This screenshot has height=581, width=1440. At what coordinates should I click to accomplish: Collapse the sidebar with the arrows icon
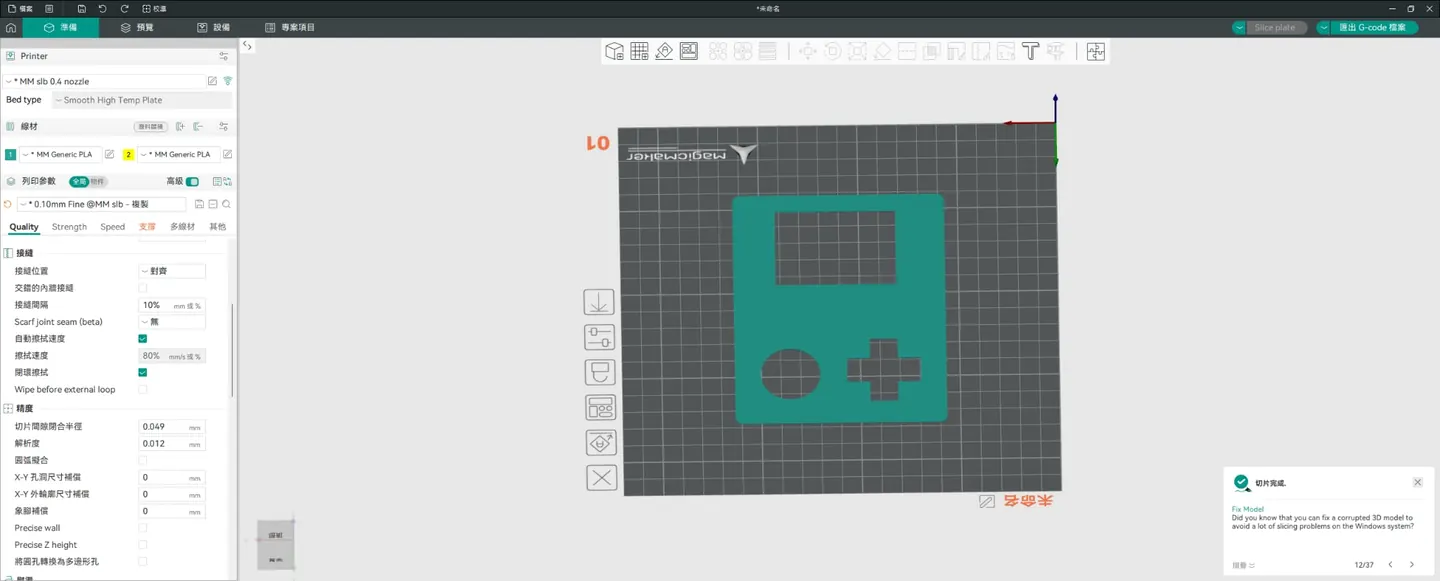[247, 45]
